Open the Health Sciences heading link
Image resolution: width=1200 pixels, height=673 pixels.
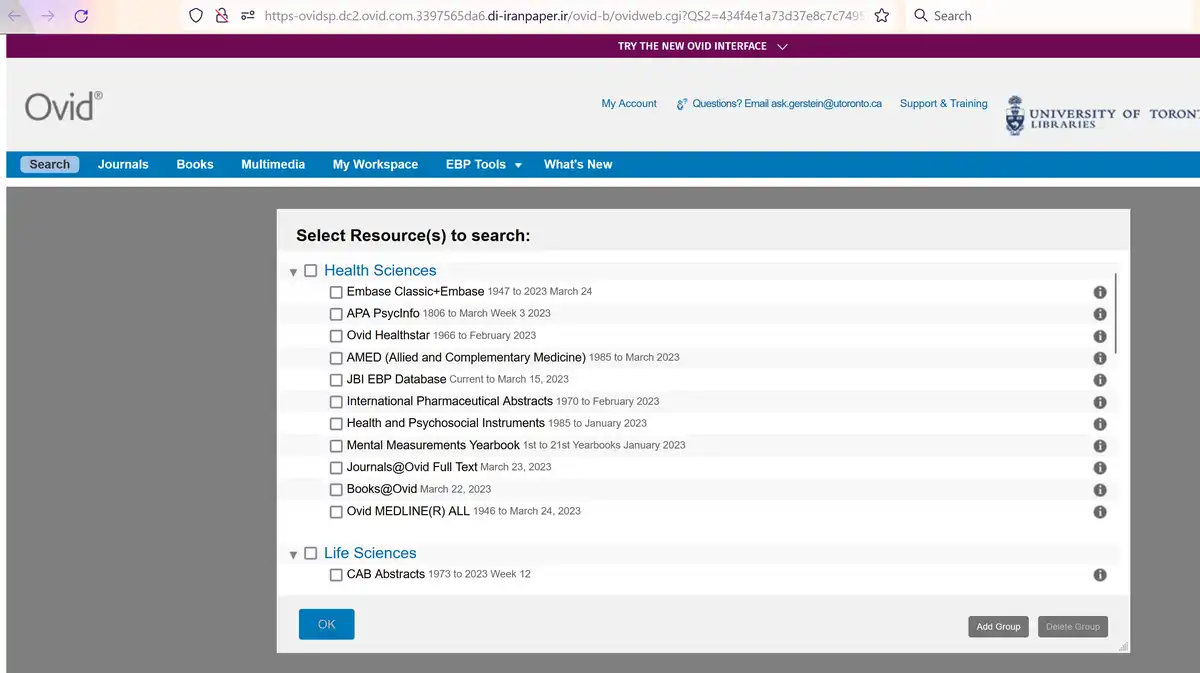[x=380, y=271]
